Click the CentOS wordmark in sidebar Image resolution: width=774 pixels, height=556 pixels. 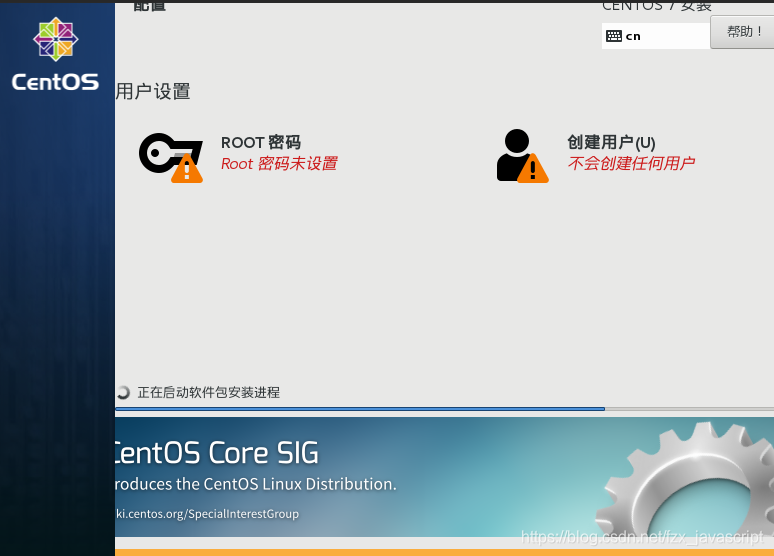tap(55, 82)
